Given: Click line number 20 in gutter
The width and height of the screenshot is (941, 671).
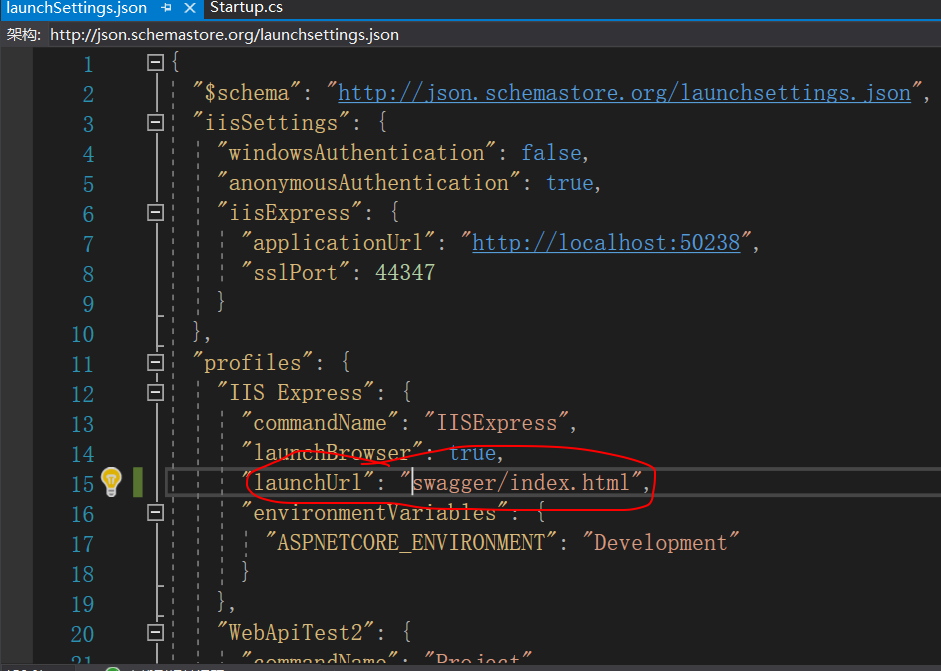Looking at the screenshot, I should (x=83, y=634).
